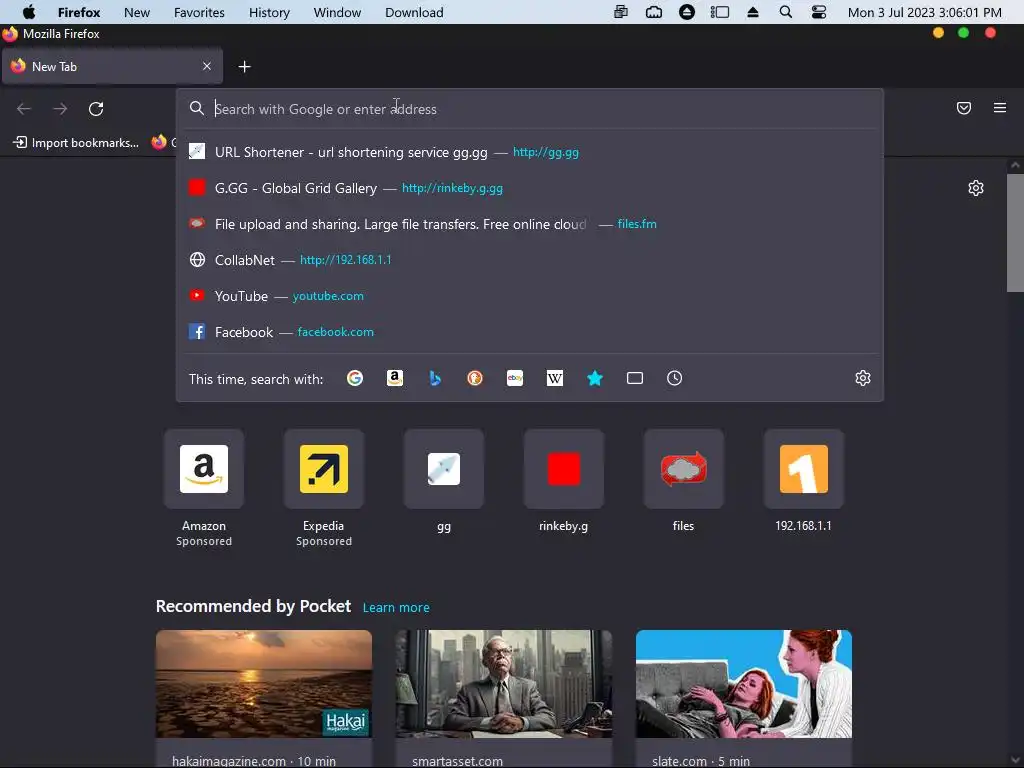The width and height of the screenshot is (1024, 768).
Task: Click Import bookmarks button
Action: tap(76, 142)
